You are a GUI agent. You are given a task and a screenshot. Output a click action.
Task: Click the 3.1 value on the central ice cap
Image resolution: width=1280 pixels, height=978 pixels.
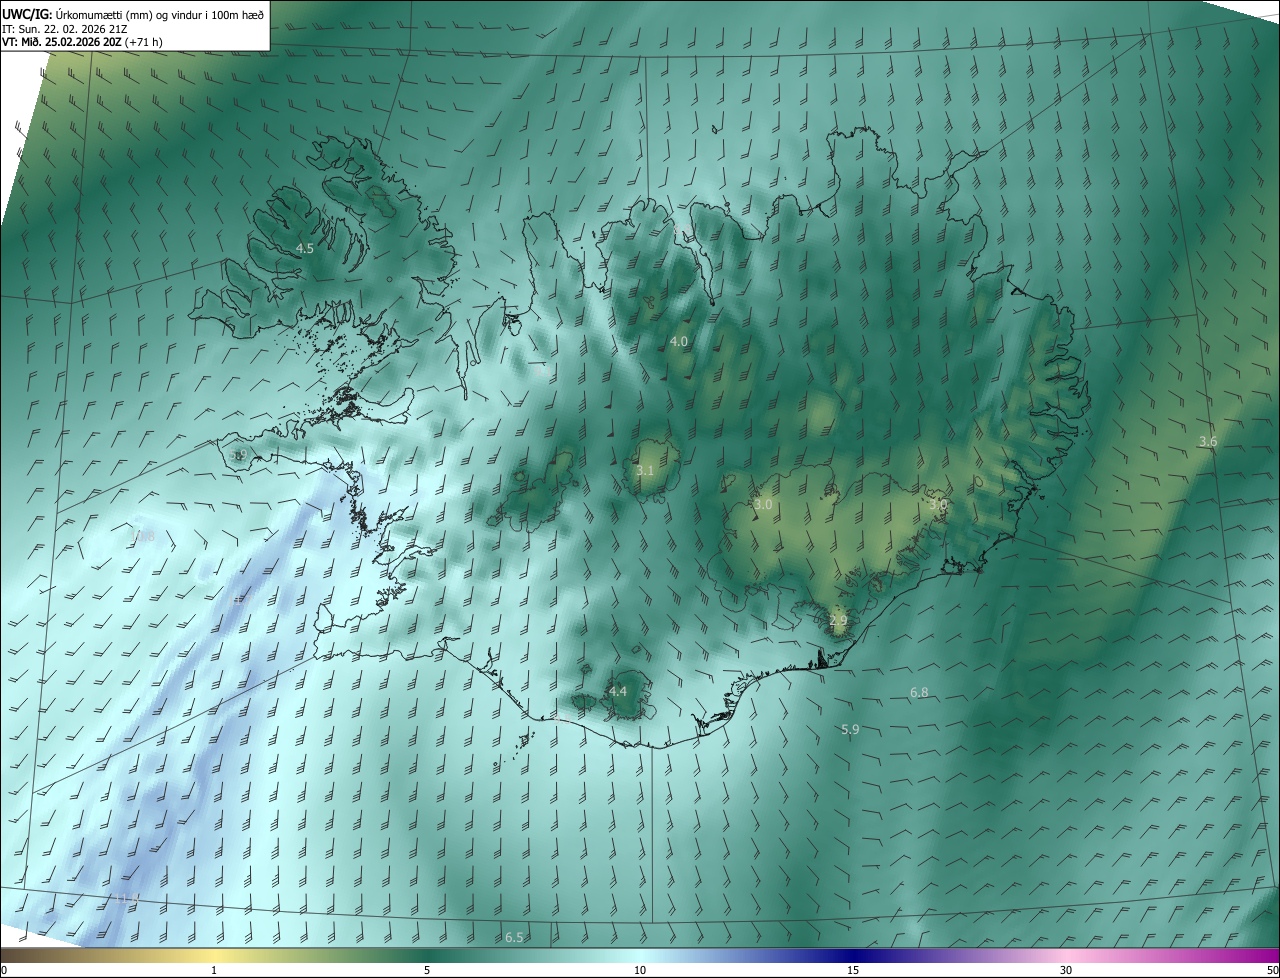[x=645, y=471]
